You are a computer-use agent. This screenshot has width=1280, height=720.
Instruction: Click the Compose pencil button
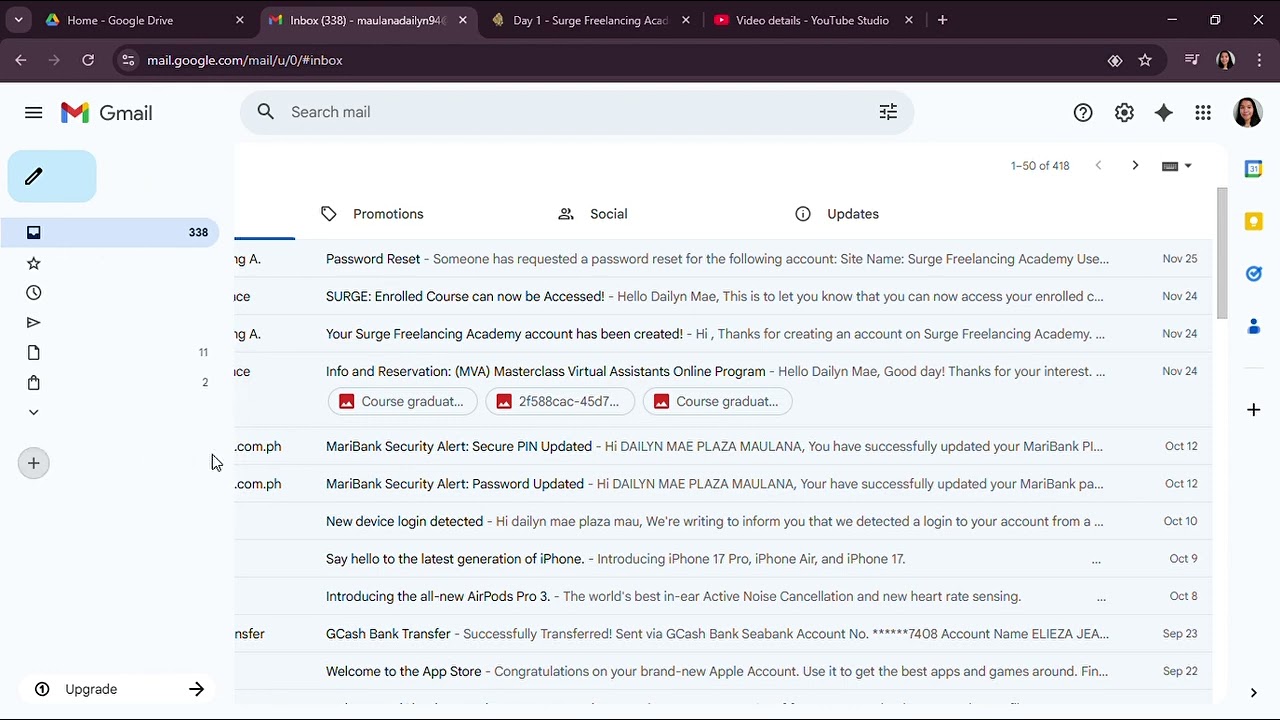click(x=52, y=176)
